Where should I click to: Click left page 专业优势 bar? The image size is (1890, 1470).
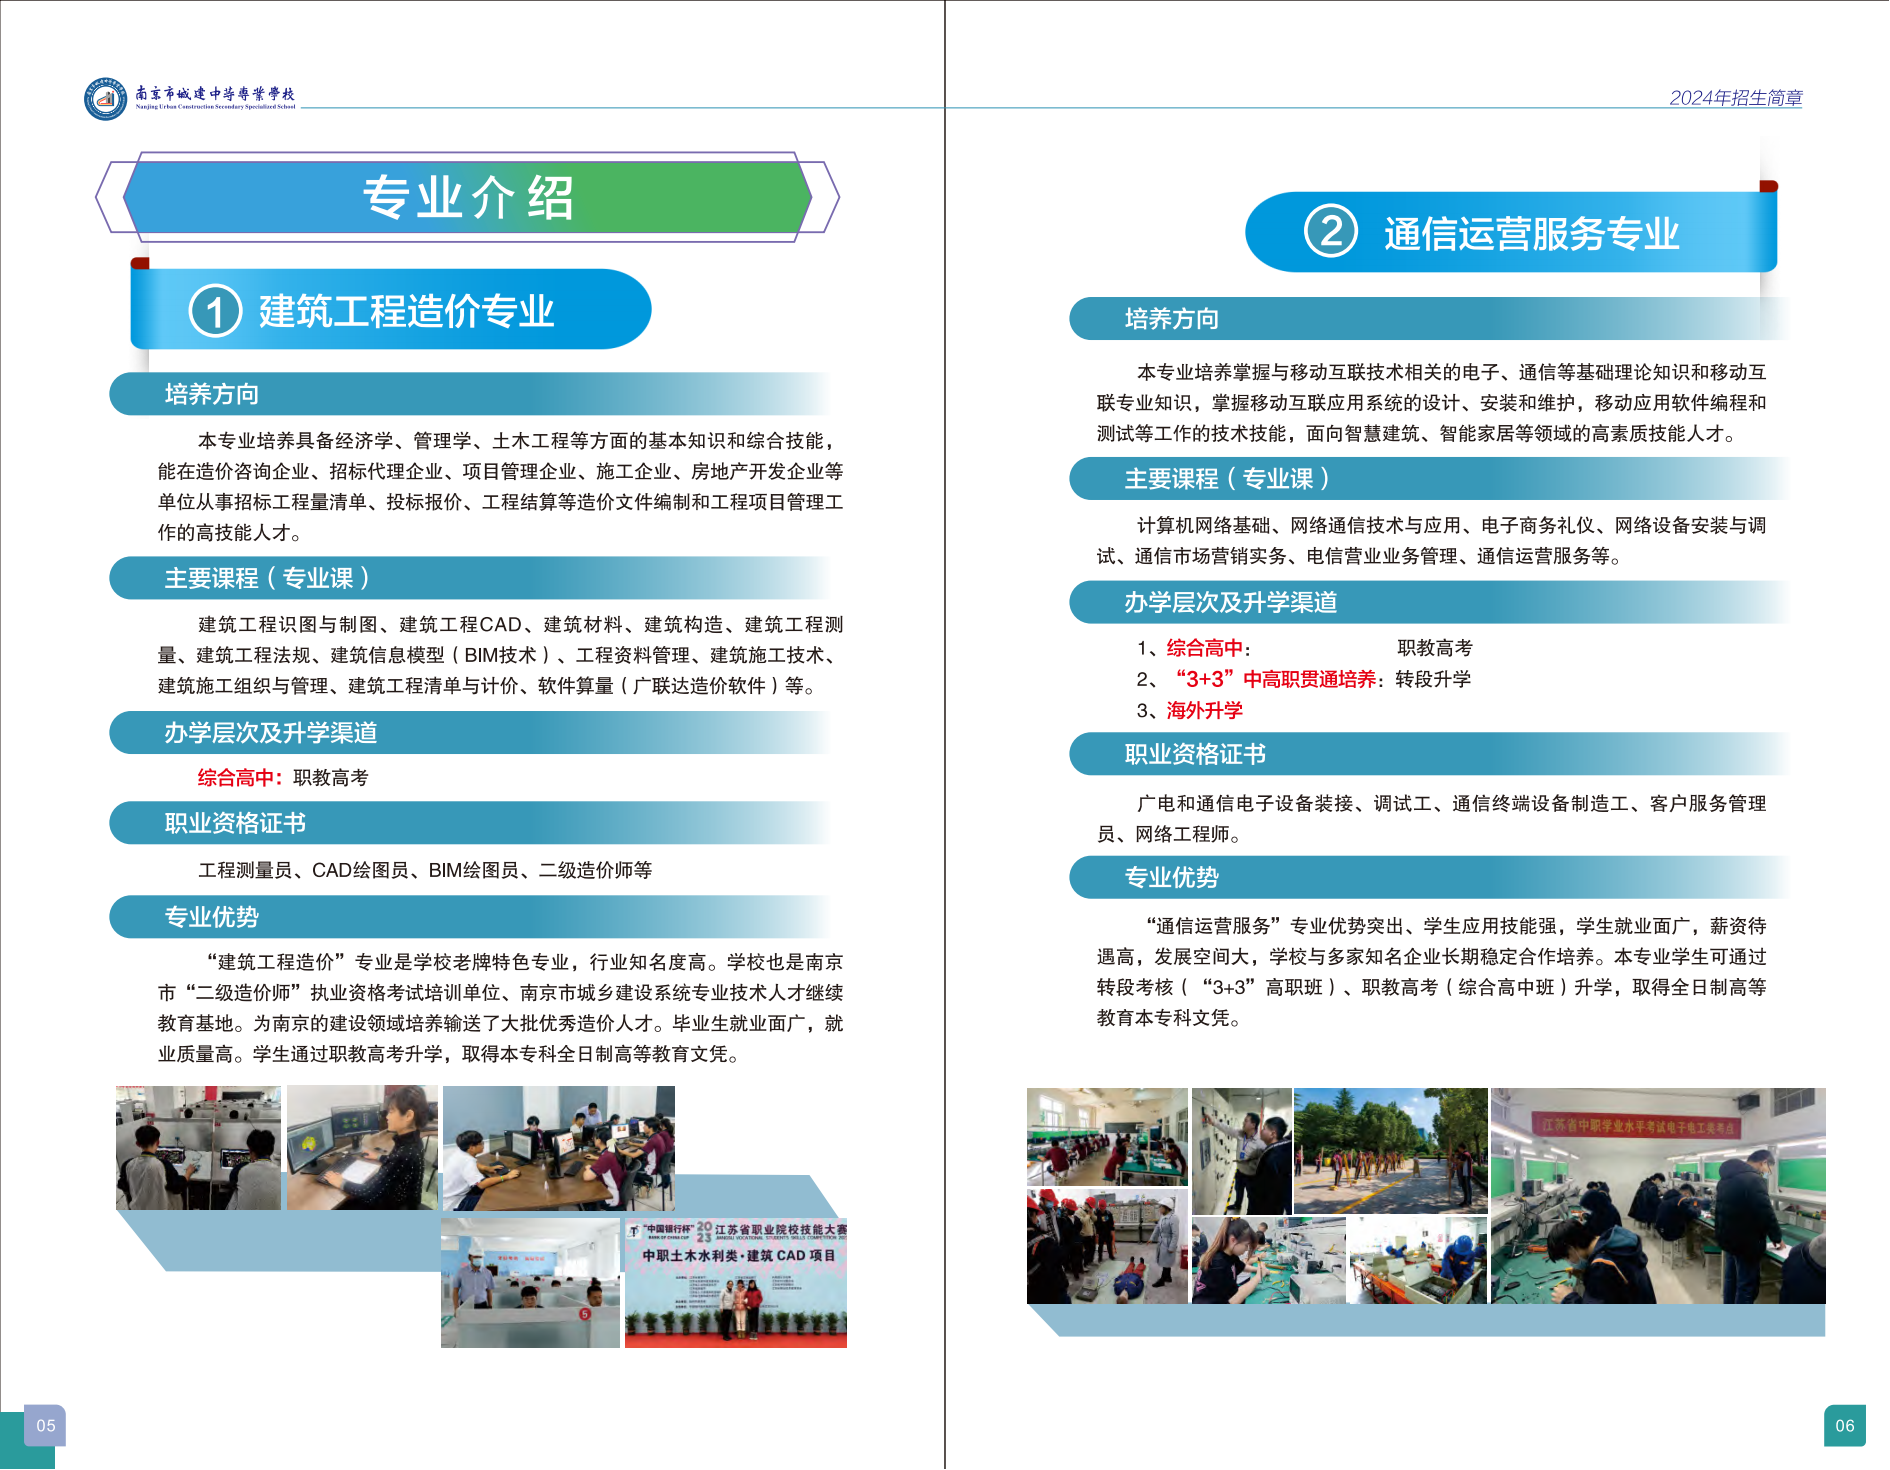[470, 917]
